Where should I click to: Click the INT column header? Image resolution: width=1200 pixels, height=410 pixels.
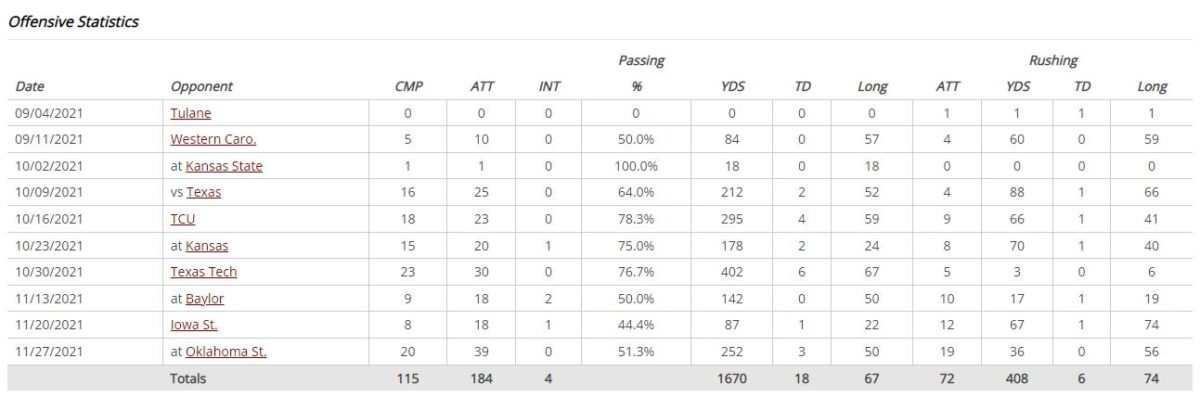(549, 87)
